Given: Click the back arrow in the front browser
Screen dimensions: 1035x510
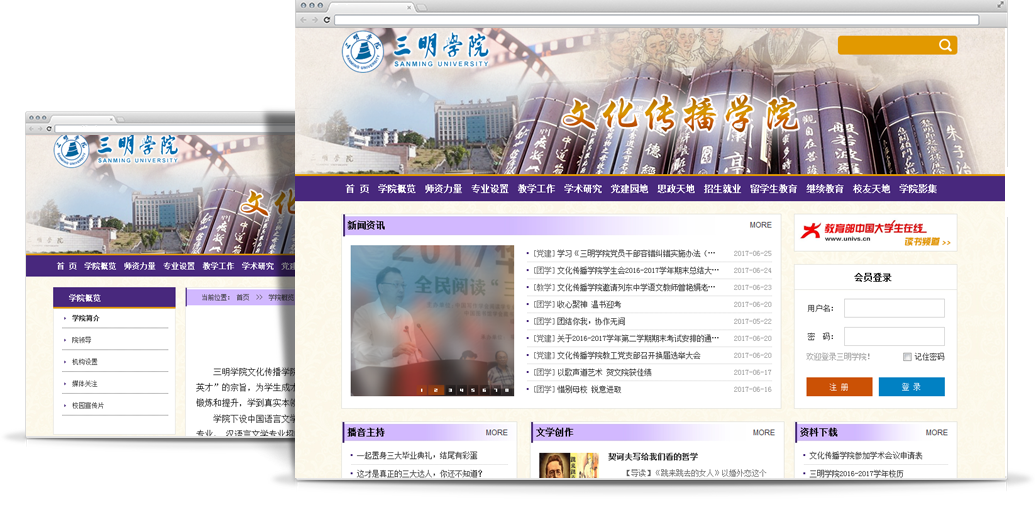Looking at the screenshot, I should (x=304, y=20).
